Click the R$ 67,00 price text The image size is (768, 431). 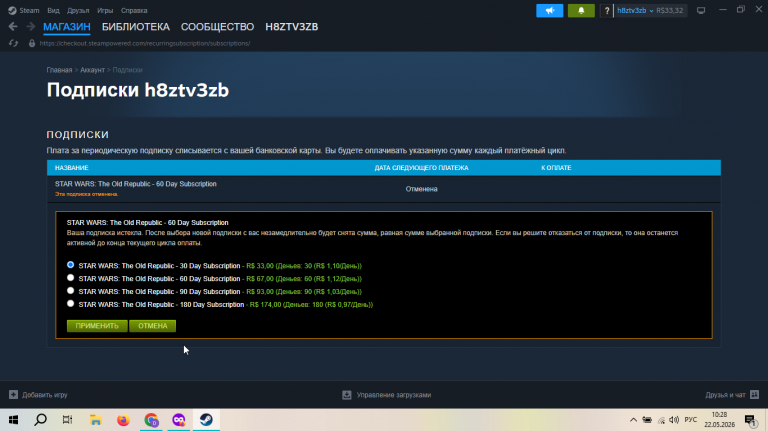point(260,278)
